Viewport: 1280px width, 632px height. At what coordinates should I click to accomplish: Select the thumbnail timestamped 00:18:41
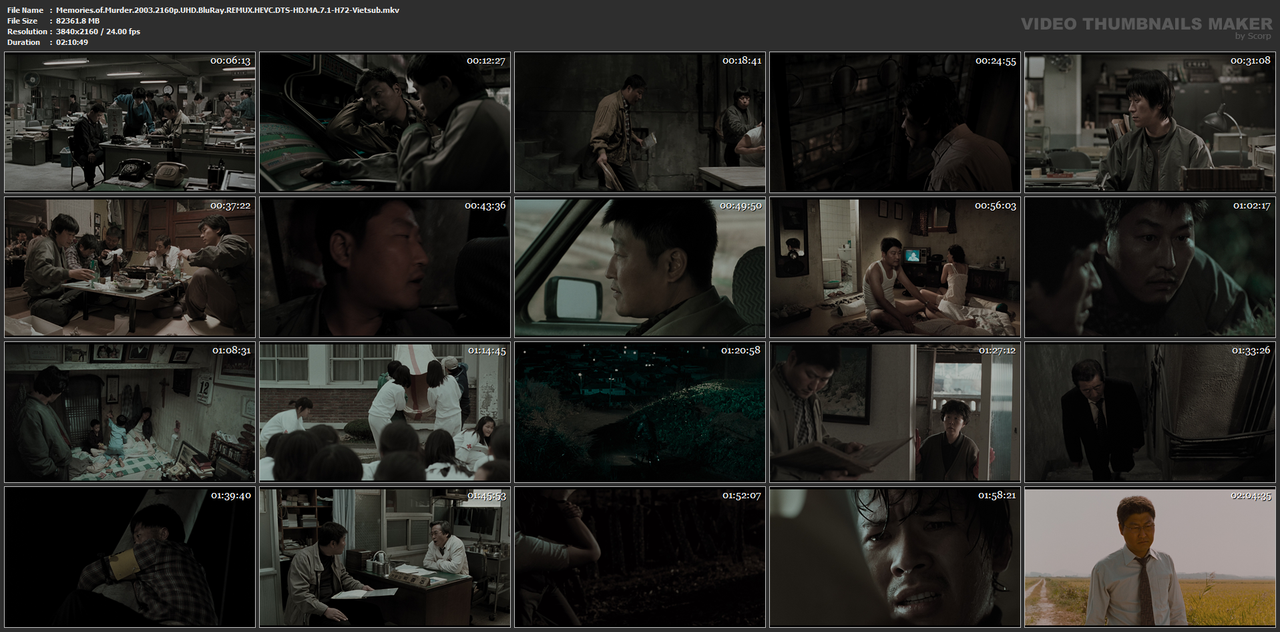(x=640, y=122)
